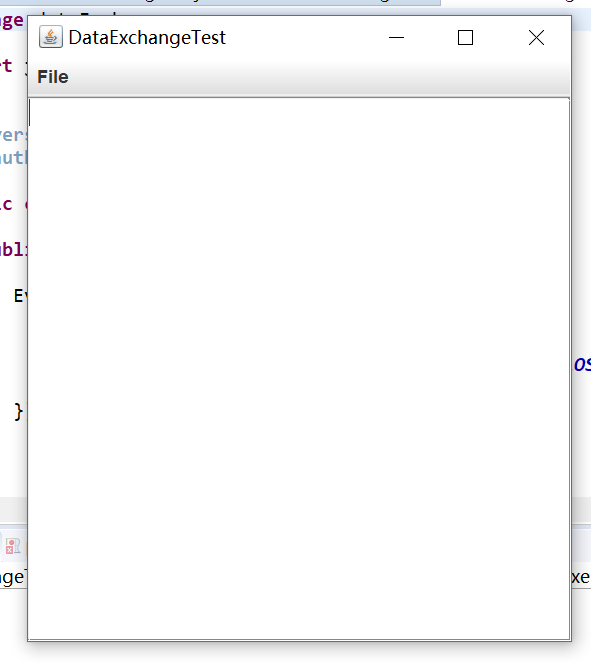The image size is (591, 669).
Task: Close the DataExchangeTest window
Action: pyautogui.click(x=536, y=38)
